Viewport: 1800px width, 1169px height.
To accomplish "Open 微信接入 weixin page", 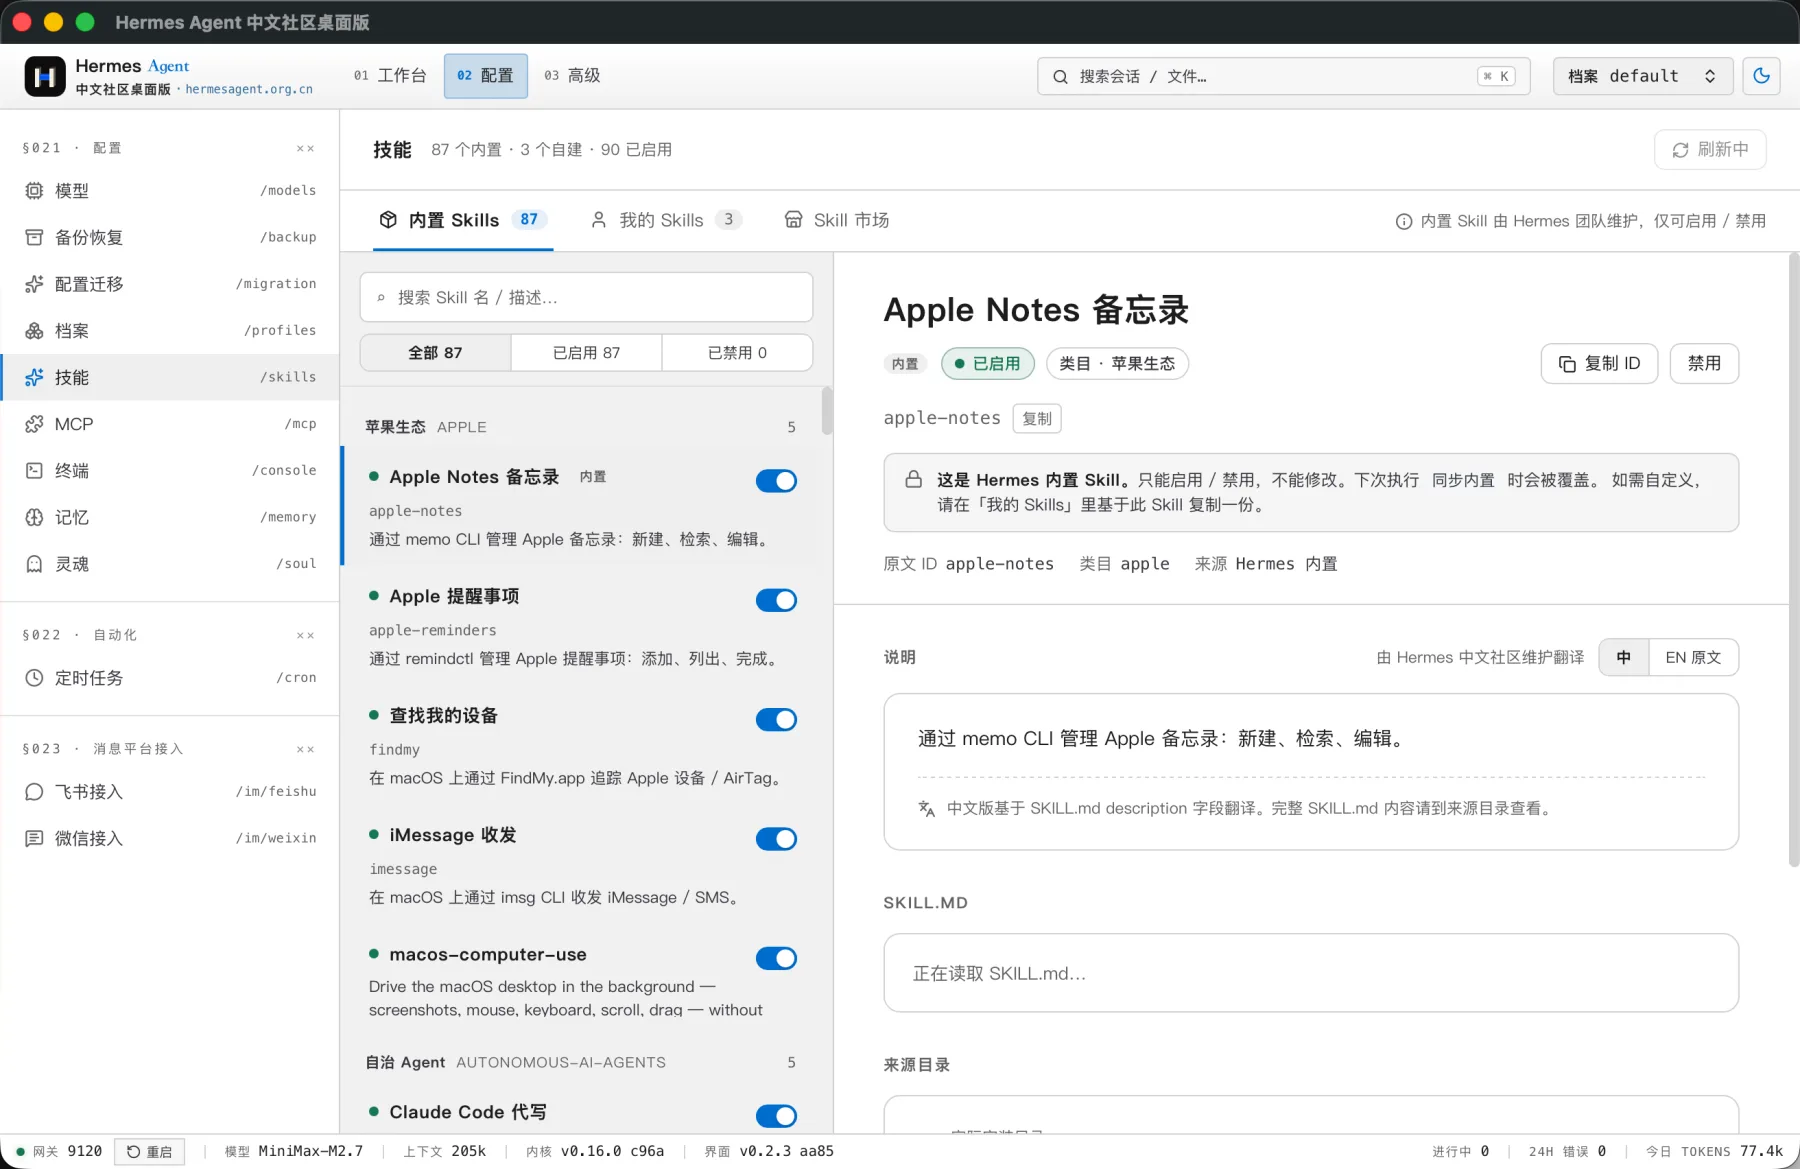I will pyautogui.click(x=170, y=838).
